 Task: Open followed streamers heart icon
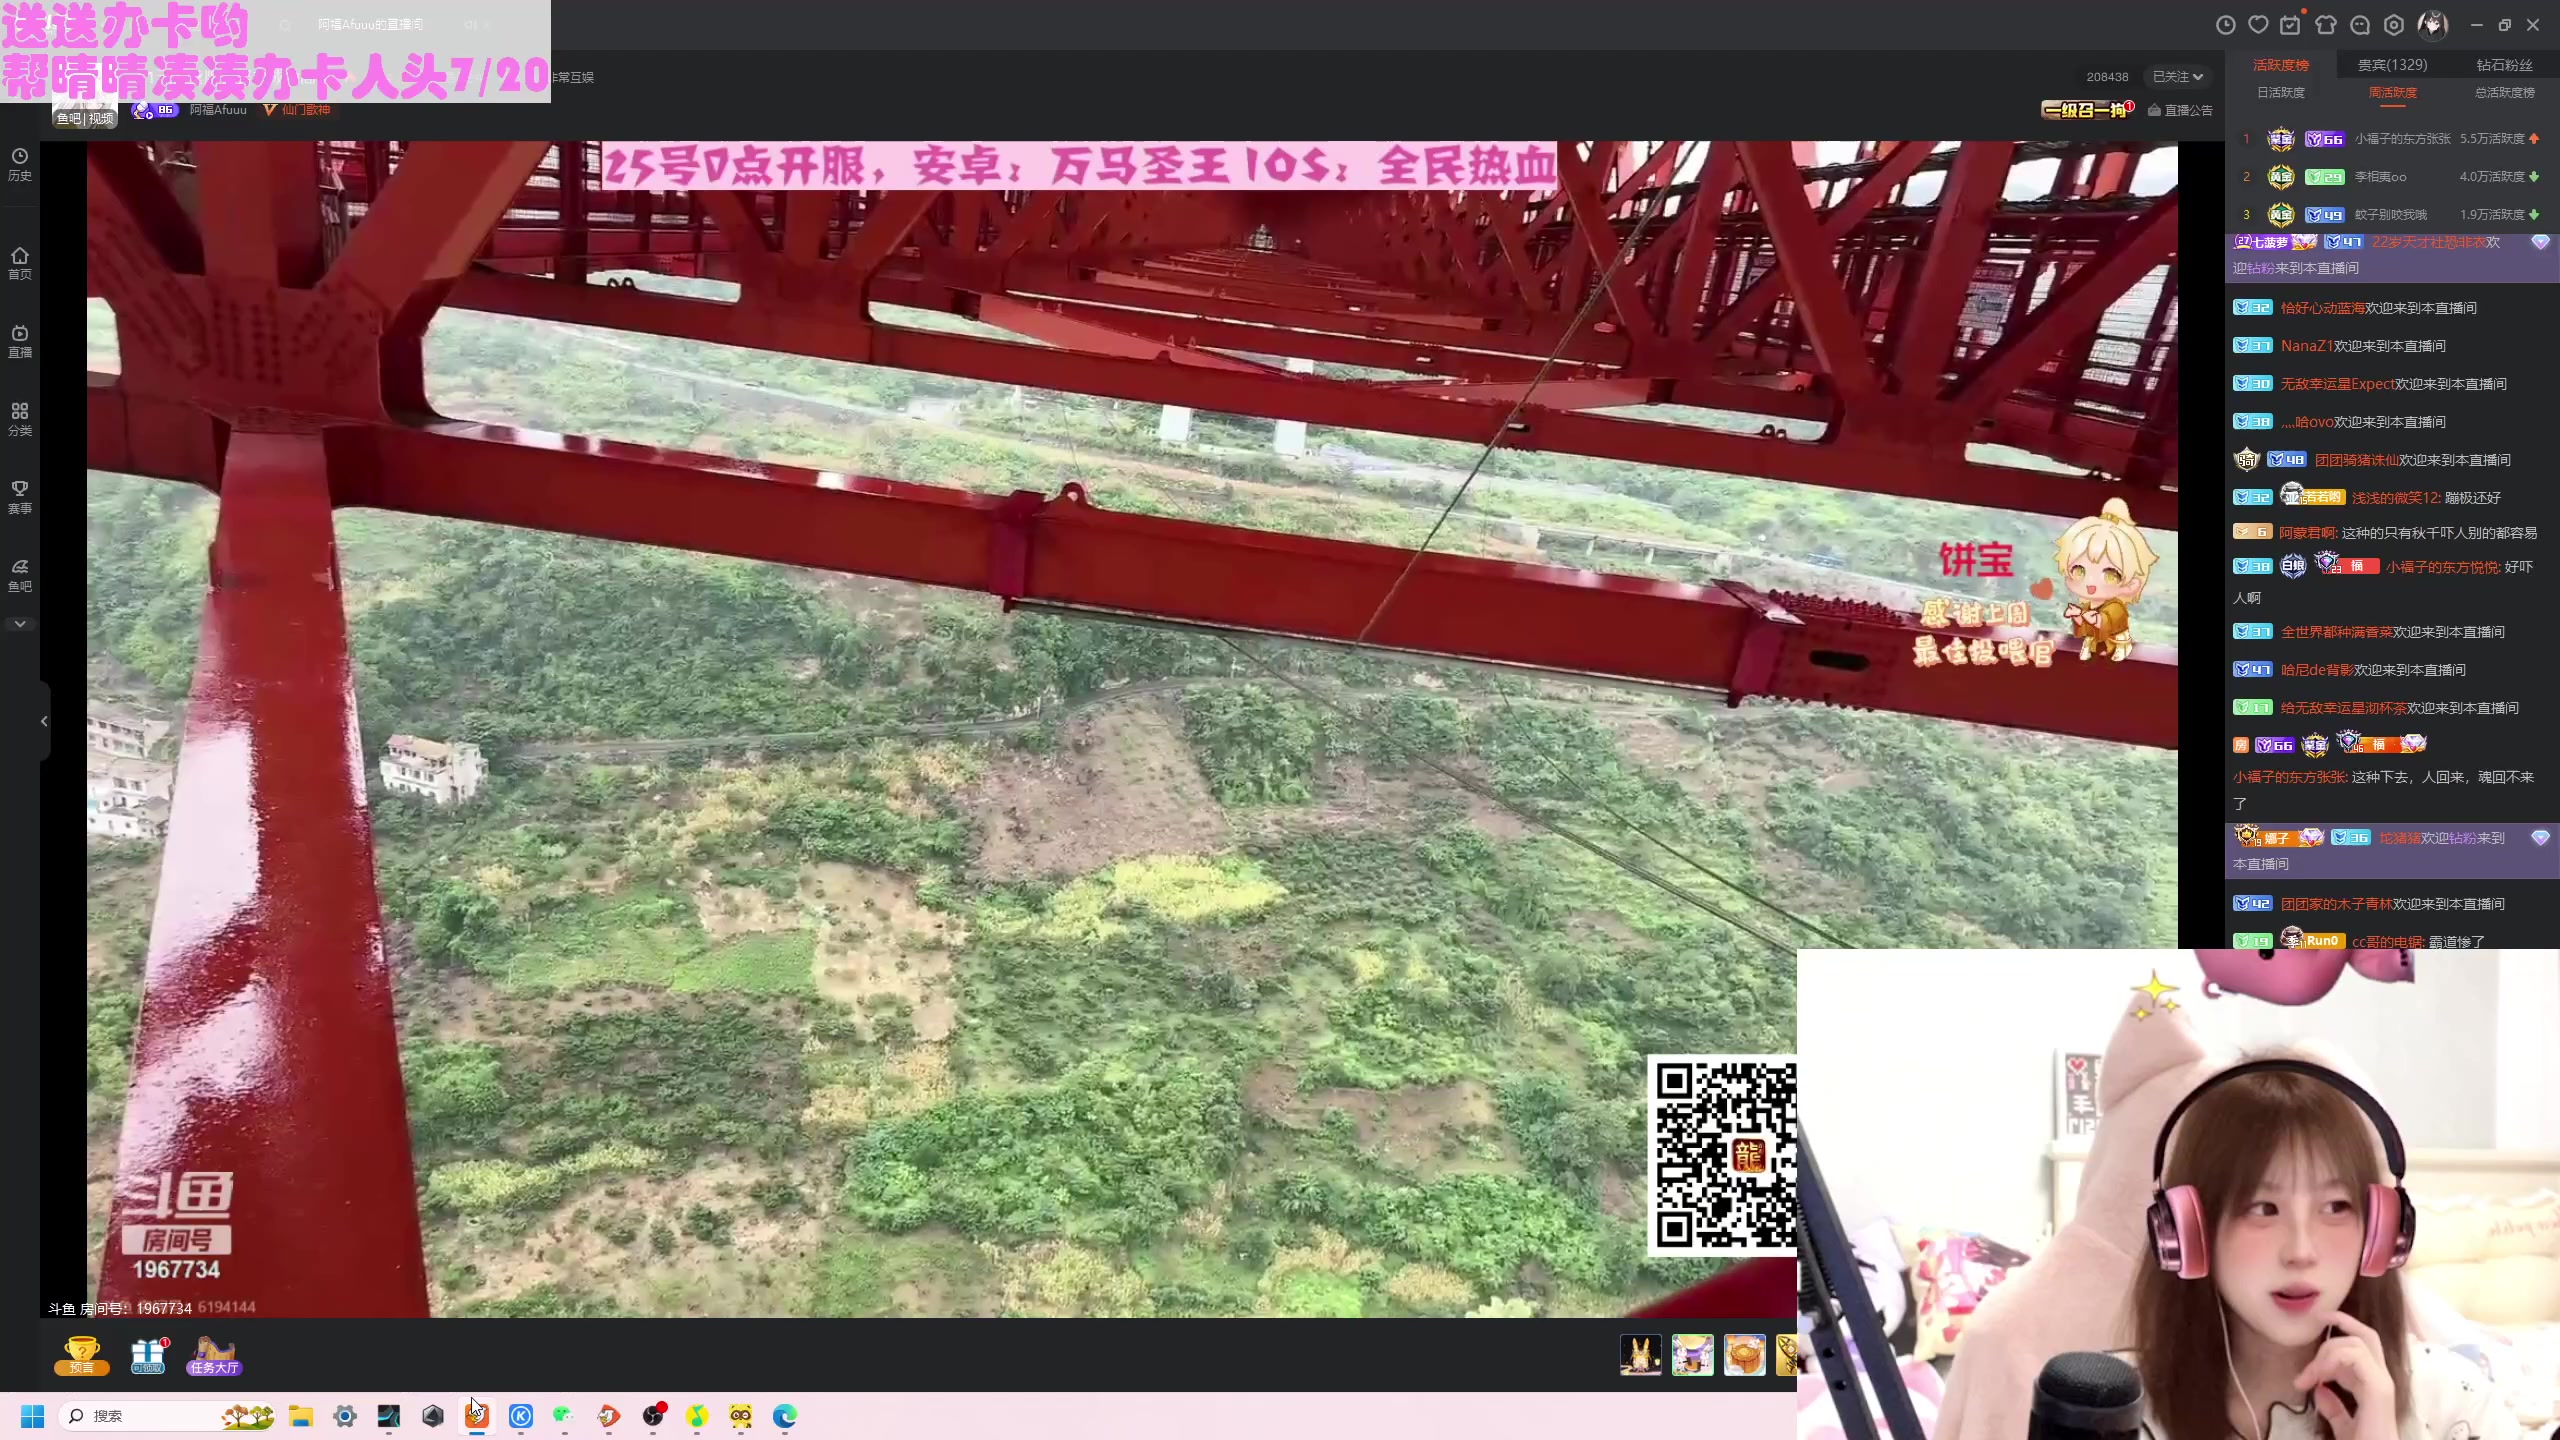[2258, 25]
